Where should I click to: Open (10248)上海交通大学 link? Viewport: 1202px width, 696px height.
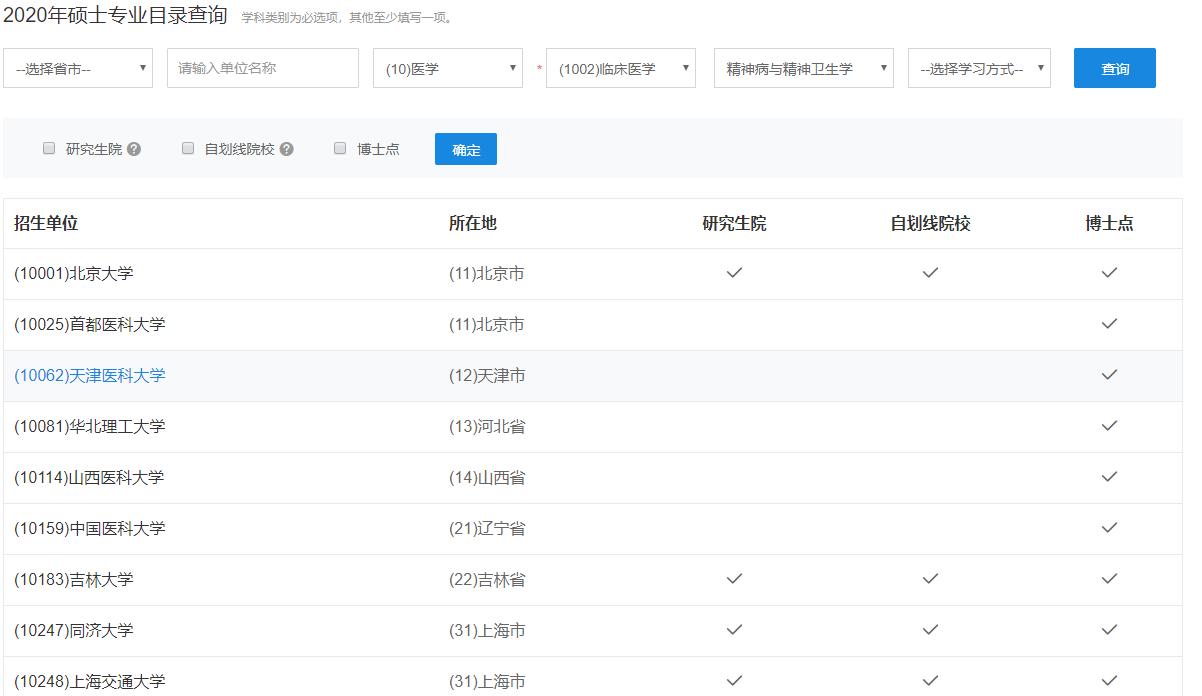click(x=90, y=681)
